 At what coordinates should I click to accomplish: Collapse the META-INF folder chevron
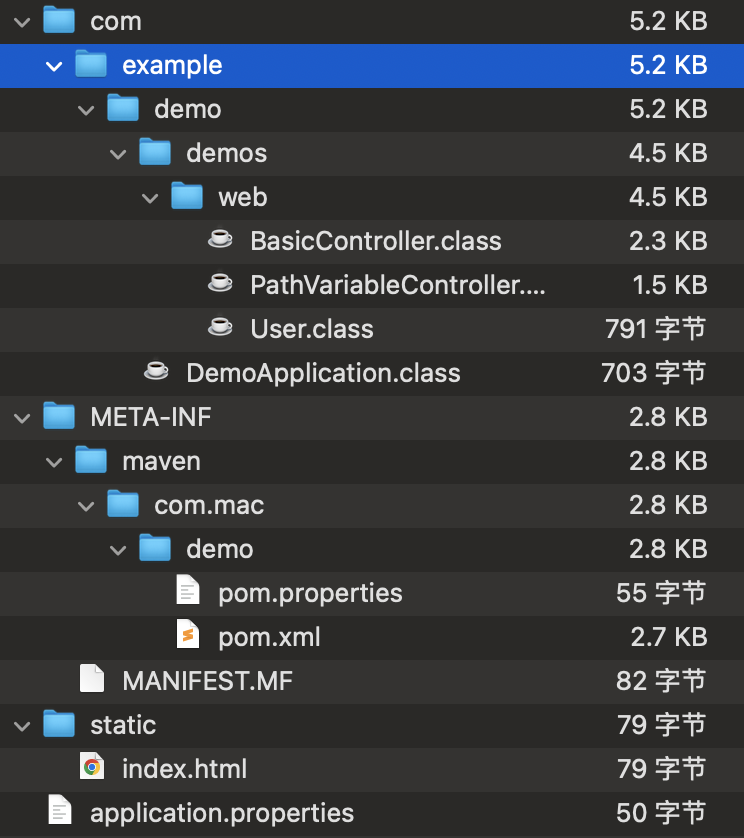coord(22,417)
